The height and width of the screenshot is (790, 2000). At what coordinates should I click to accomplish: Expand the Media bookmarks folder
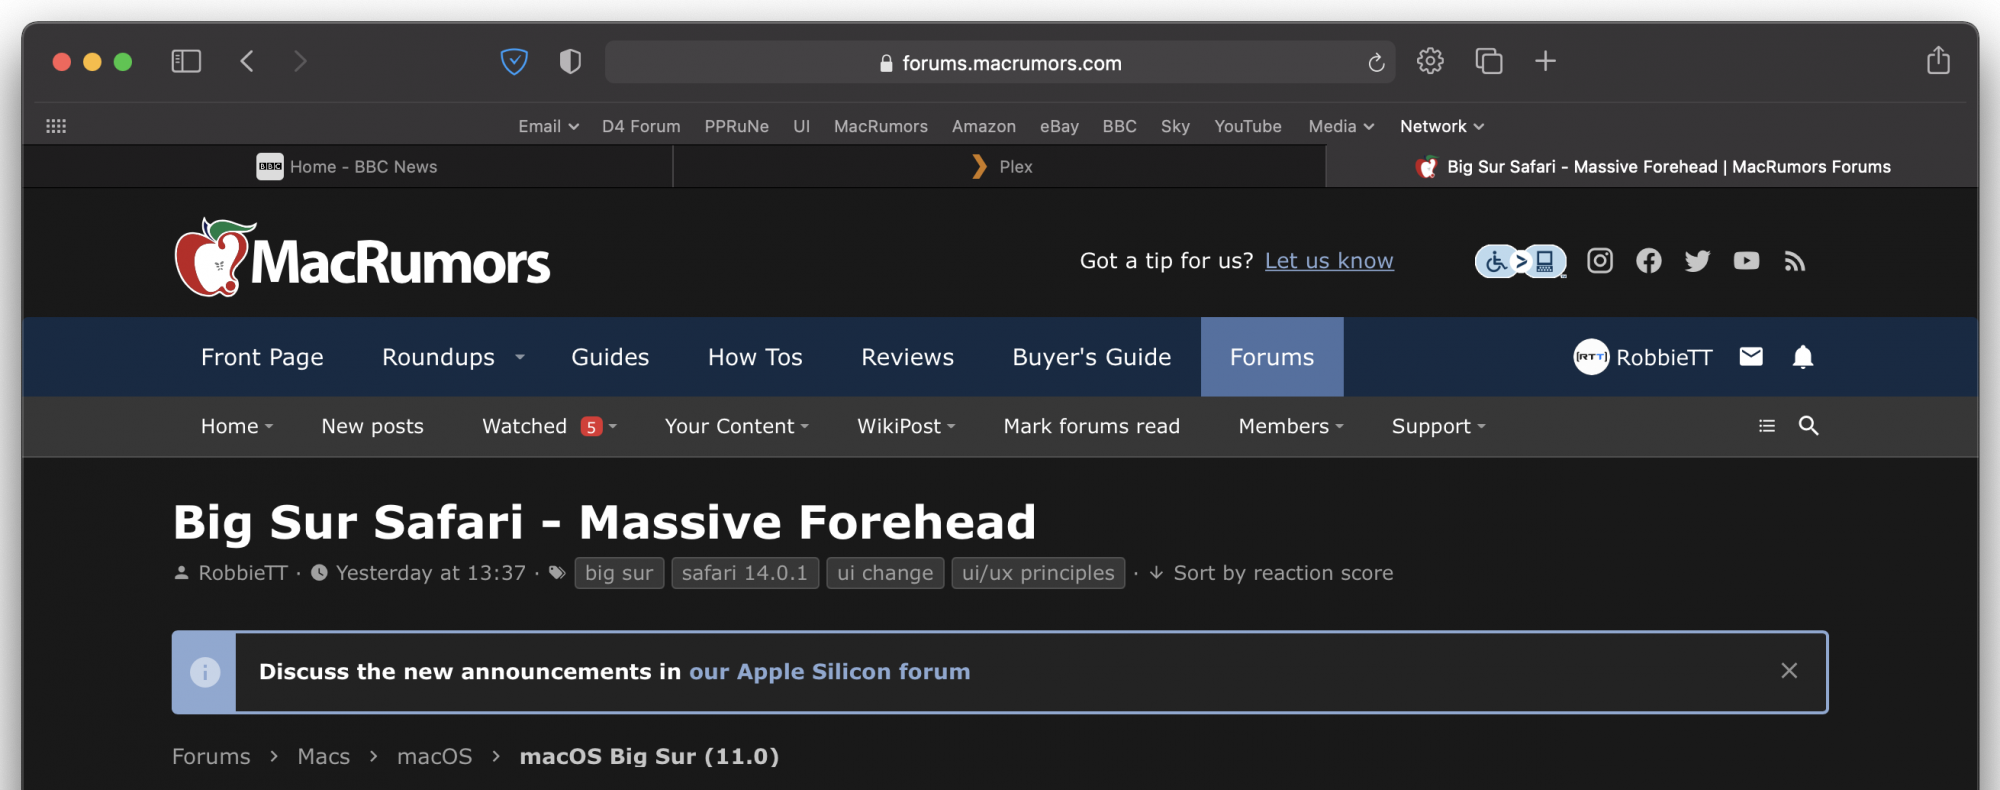point(1341,126)
